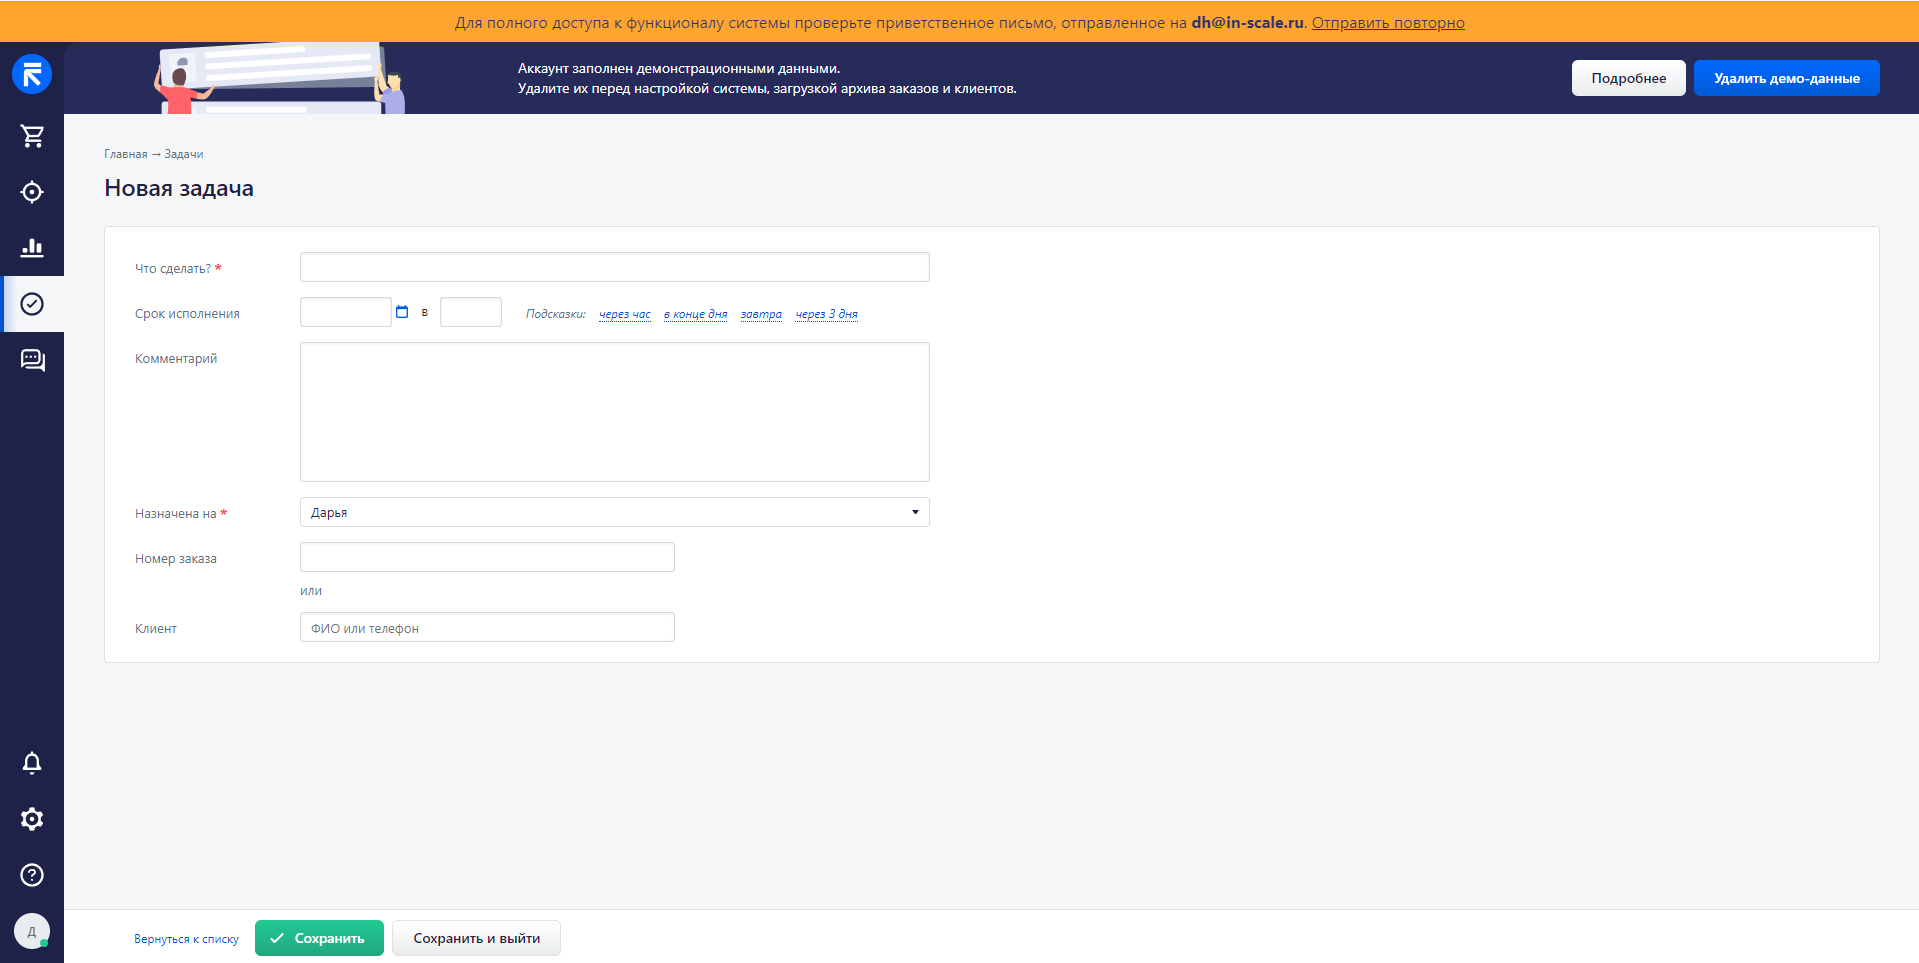Viewport: 1919px width, 963px height.
Task: Select the 'через час' hint
Action: [625, 314]
